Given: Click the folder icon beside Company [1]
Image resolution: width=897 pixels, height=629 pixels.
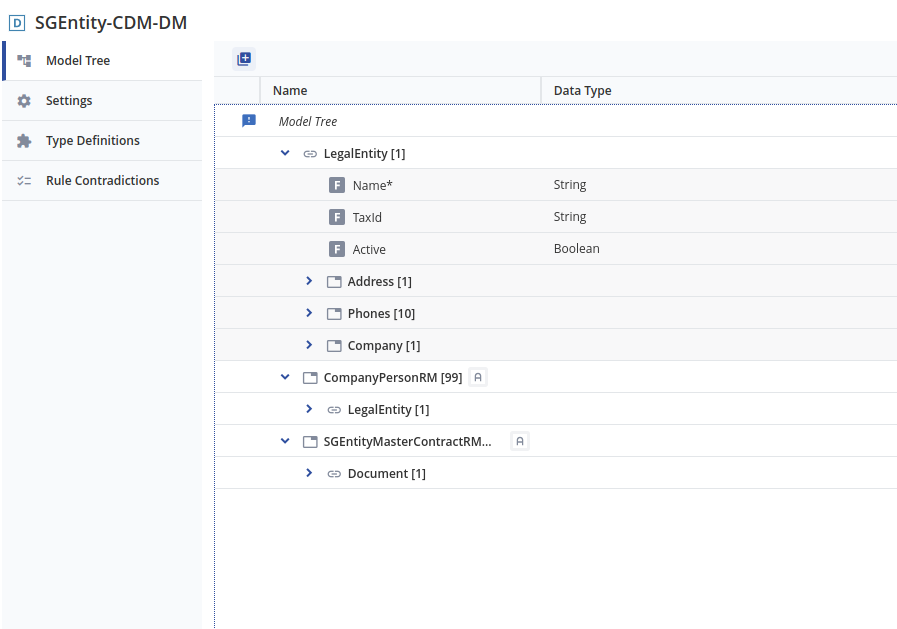Looking at the screenshot, I should coord(334,345).
